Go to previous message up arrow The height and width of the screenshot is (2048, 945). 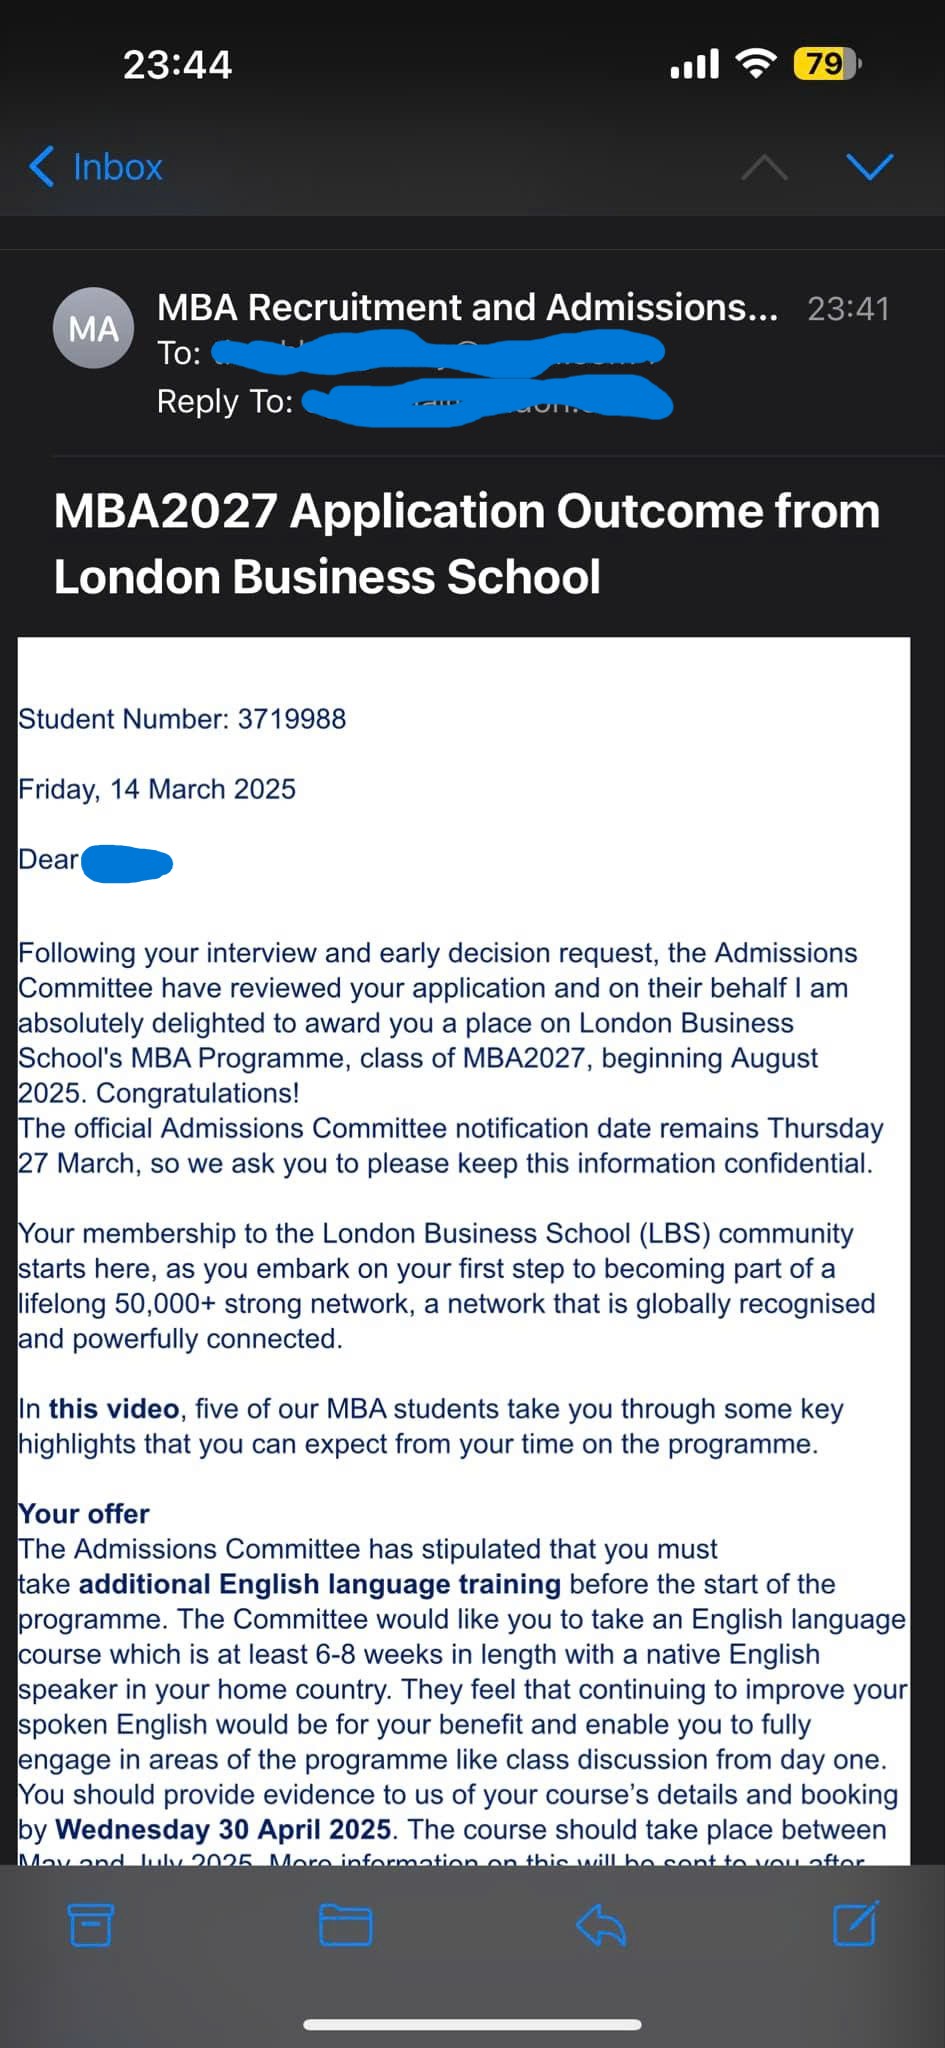(x=764, y=167)
